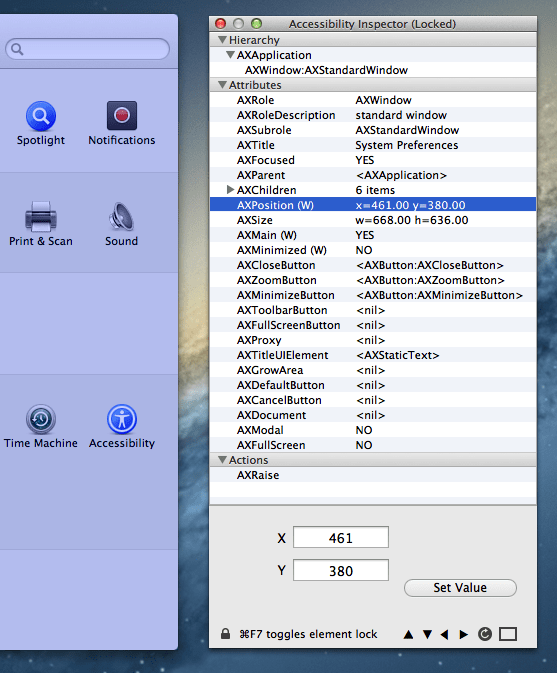Go to previous sibling with left arrow

445,634
